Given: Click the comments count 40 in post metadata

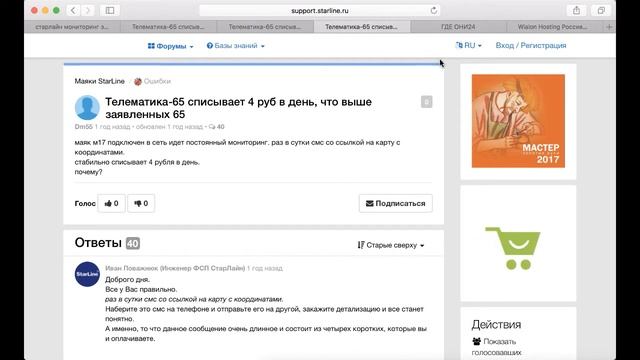Looking at the screenshot, I should click(216, 127).
